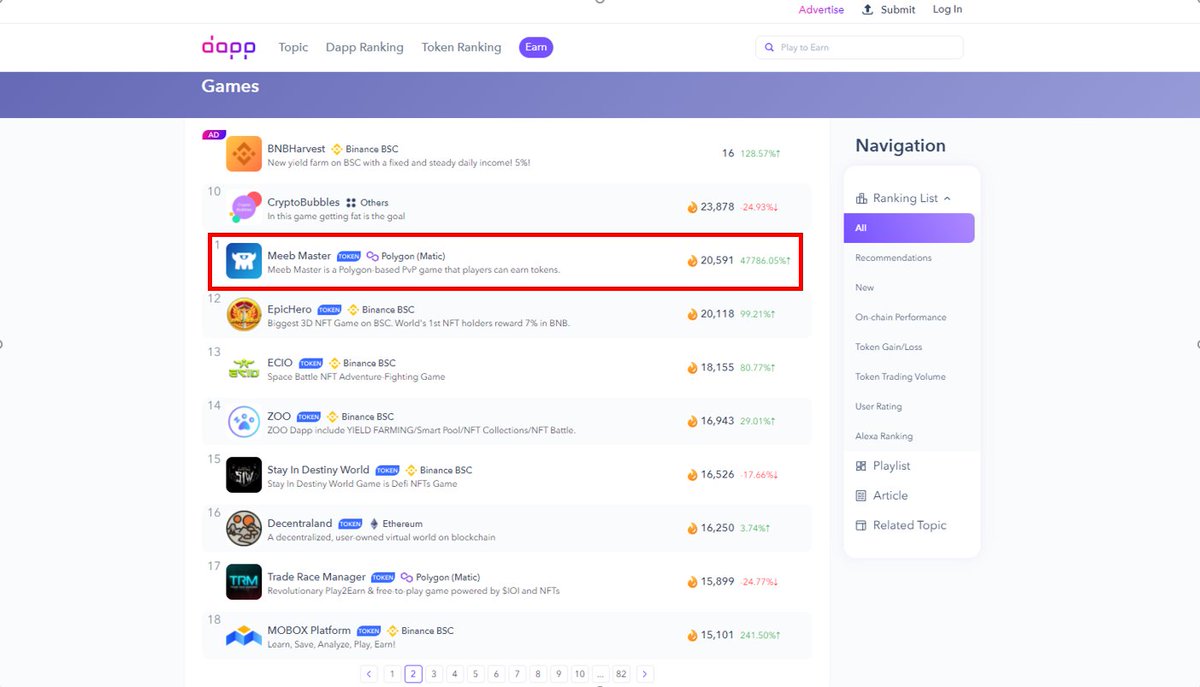Image resolution: width=1200 pixels, height=687 pixels.
Task: Click TOKEN badge next to Meeb Master
Action: (x=349, y=257)
